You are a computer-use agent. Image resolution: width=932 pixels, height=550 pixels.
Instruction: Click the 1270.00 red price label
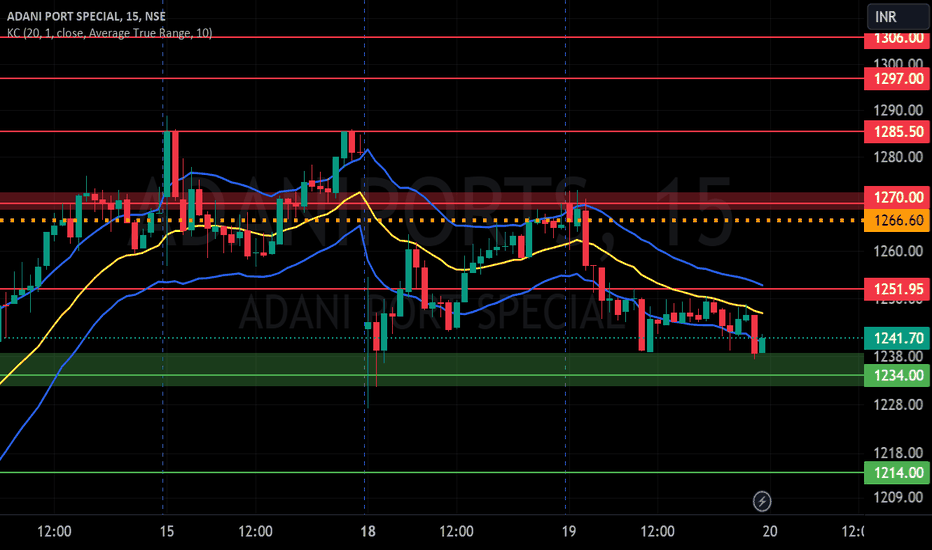896,197
